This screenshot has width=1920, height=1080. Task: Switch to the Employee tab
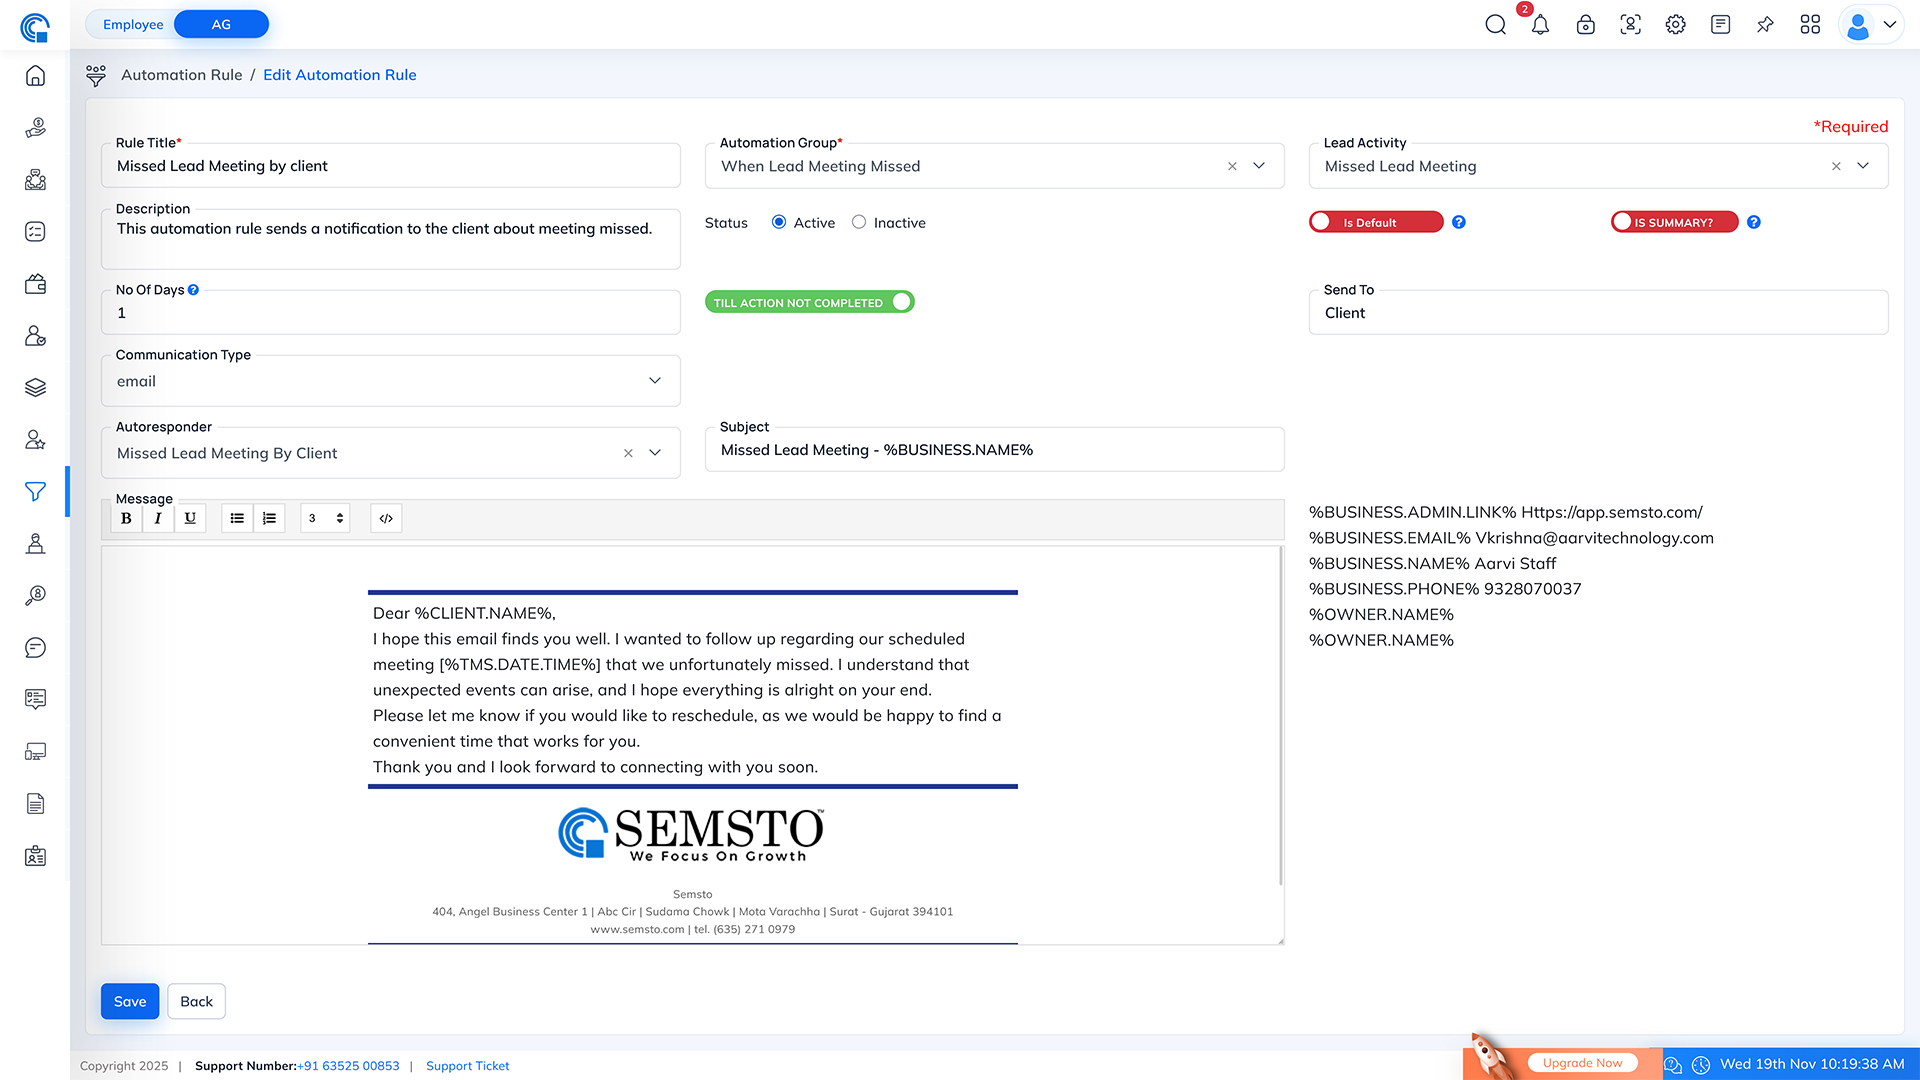coord(133,24)
